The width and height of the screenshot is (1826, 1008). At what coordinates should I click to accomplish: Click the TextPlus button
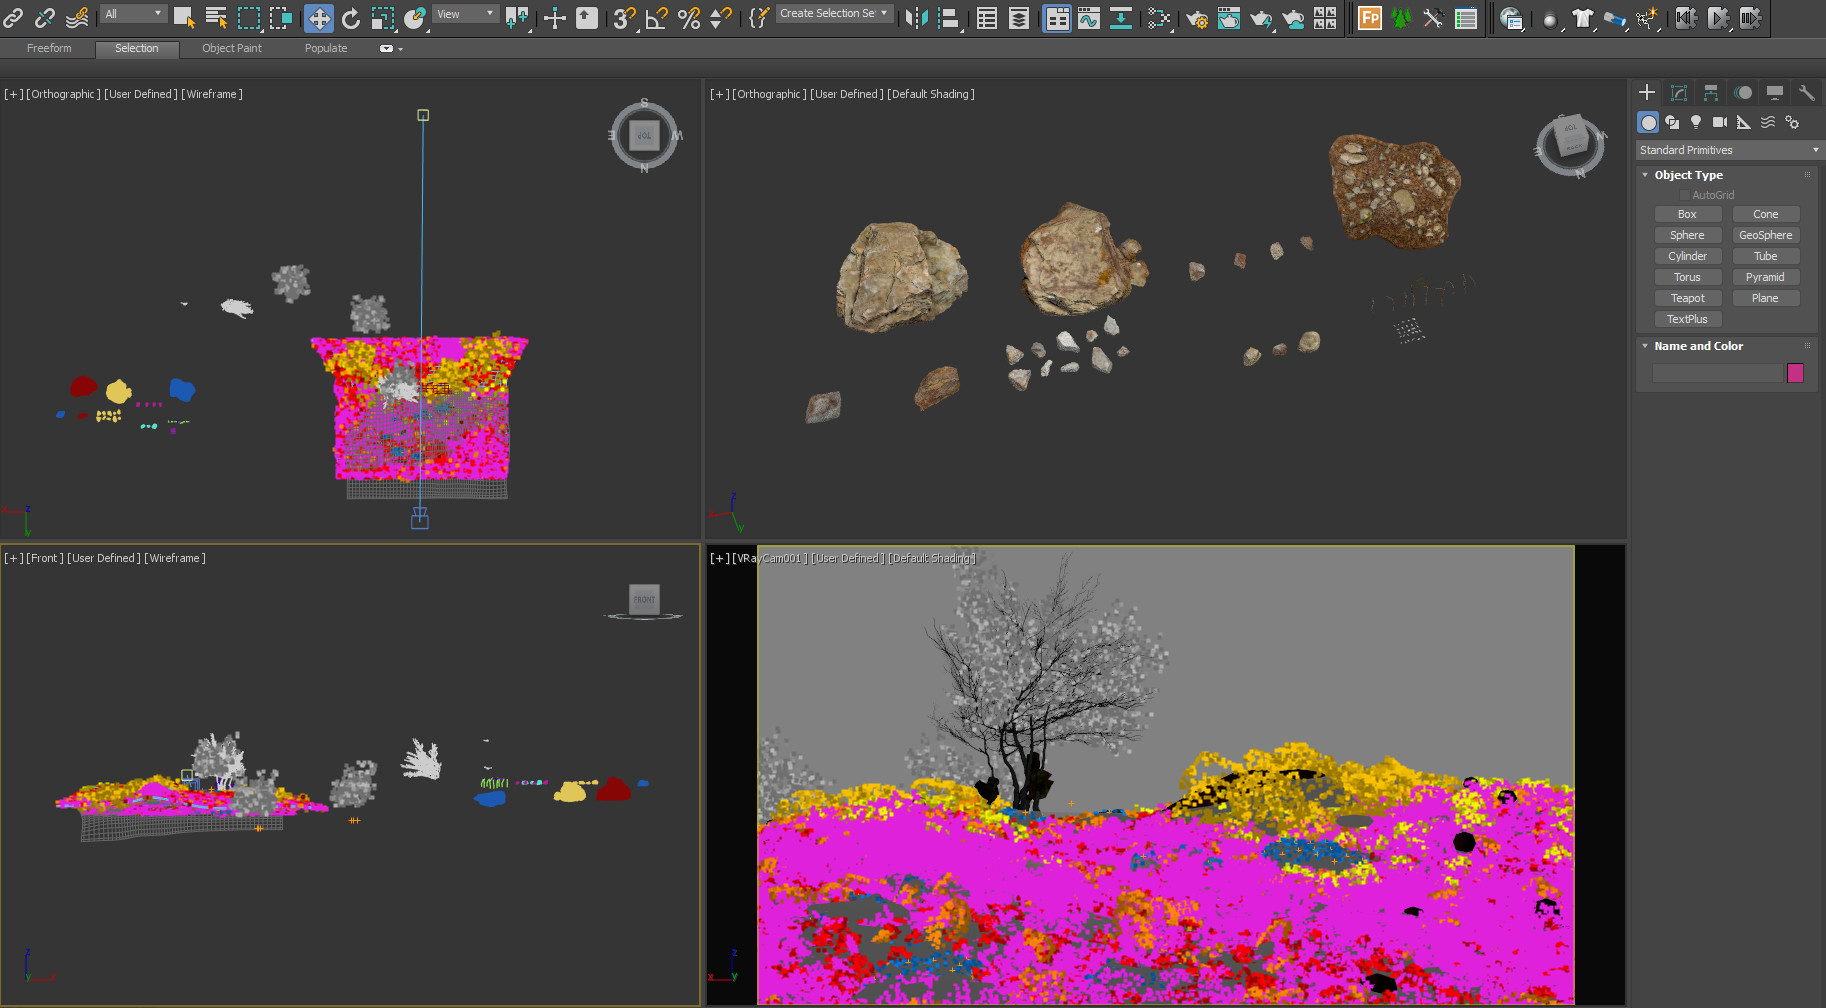tap(1687, 319)
